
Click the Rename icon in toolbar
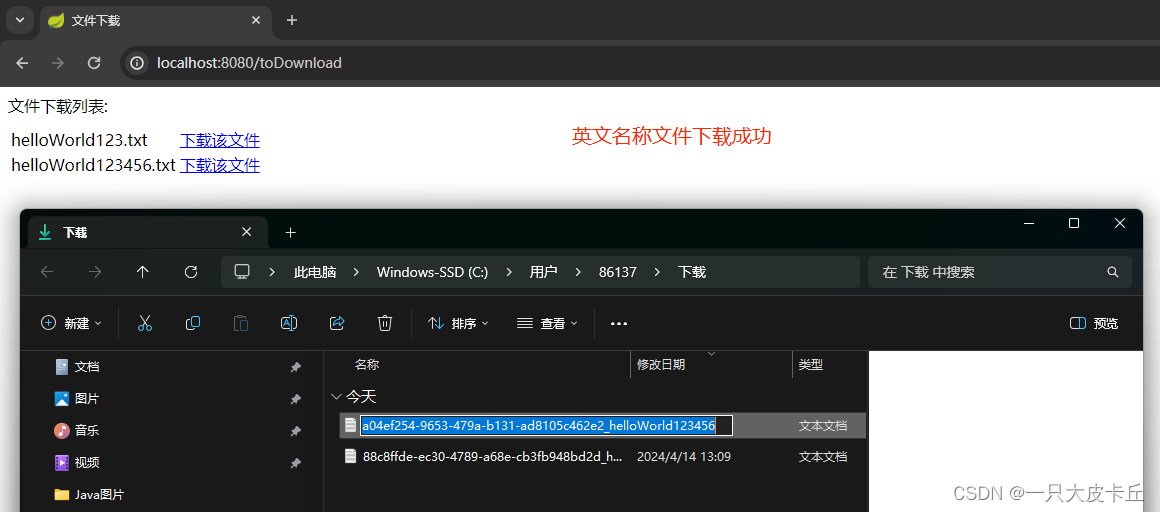point(289,323)
